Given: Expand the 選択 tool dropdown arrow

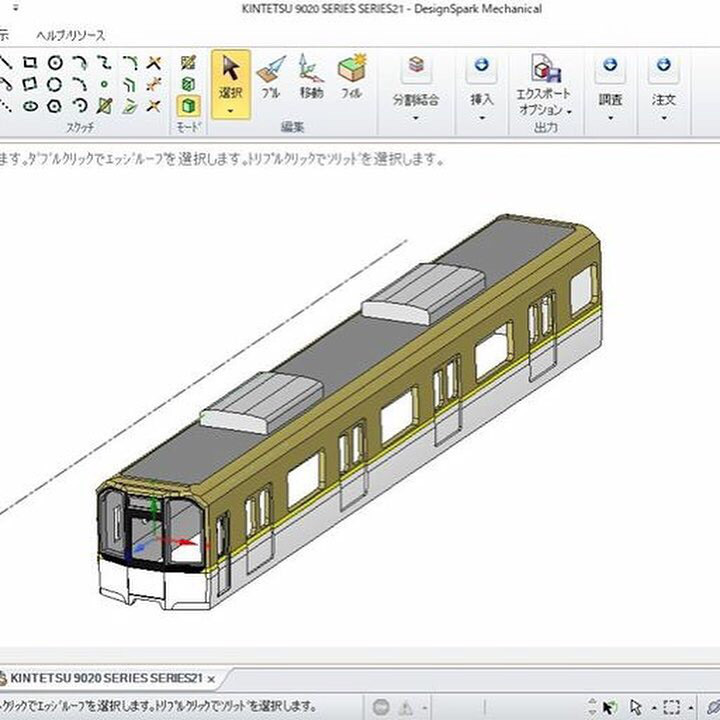Looking at the screenshot, I should [231, 111].
